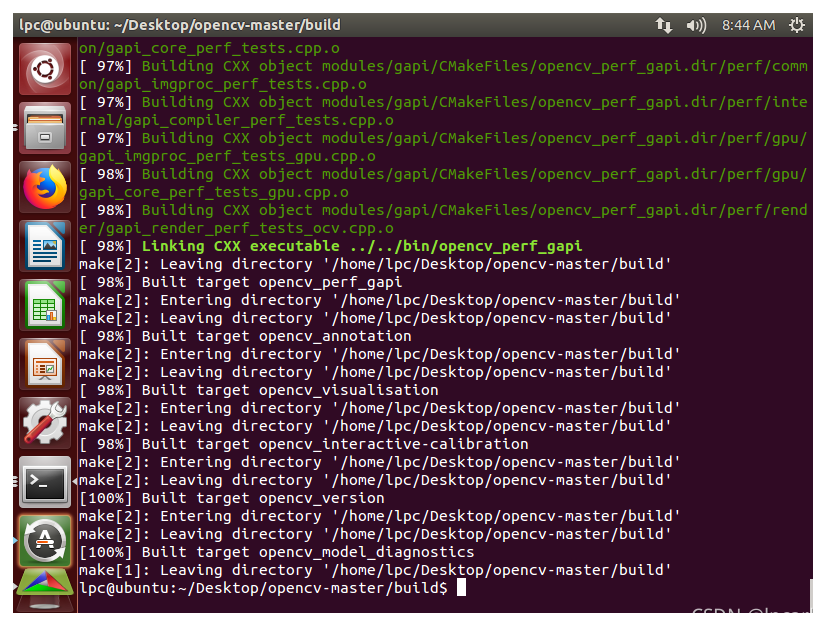The width and height of the screenshot is (829, 638).
Task: Open the 8:44 AM clock menu
Action: (x=748, y=25)
